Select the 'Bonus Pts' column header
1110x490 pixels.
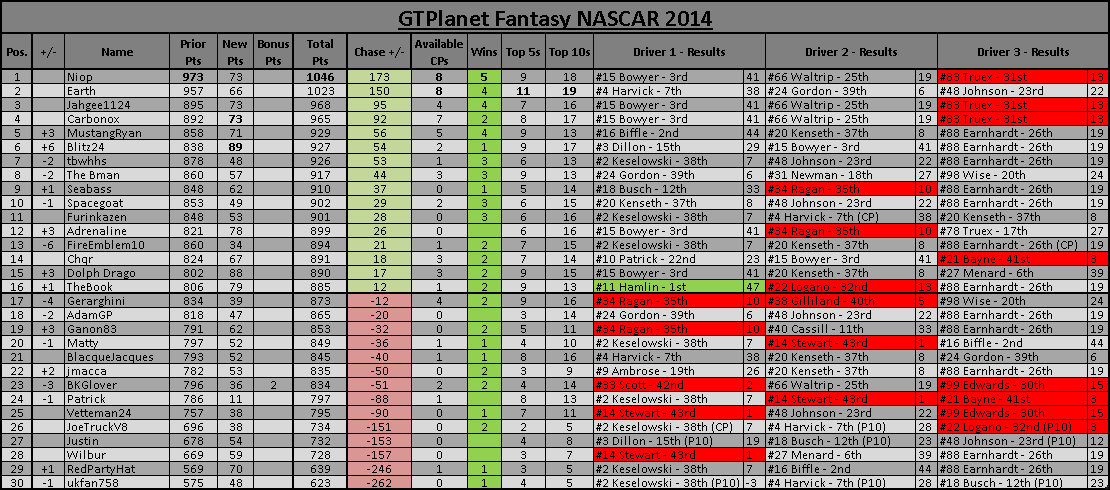(273, 52)
